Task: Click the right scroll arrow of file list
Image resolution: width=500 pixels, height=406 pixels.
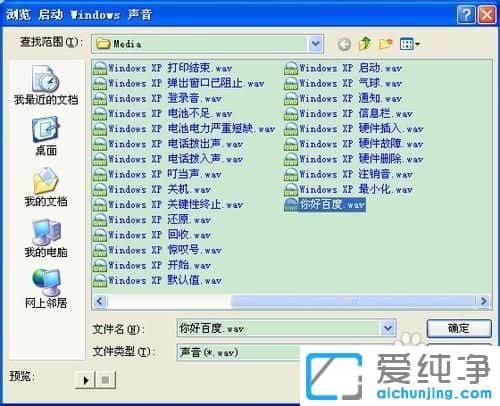Action: 483,301
